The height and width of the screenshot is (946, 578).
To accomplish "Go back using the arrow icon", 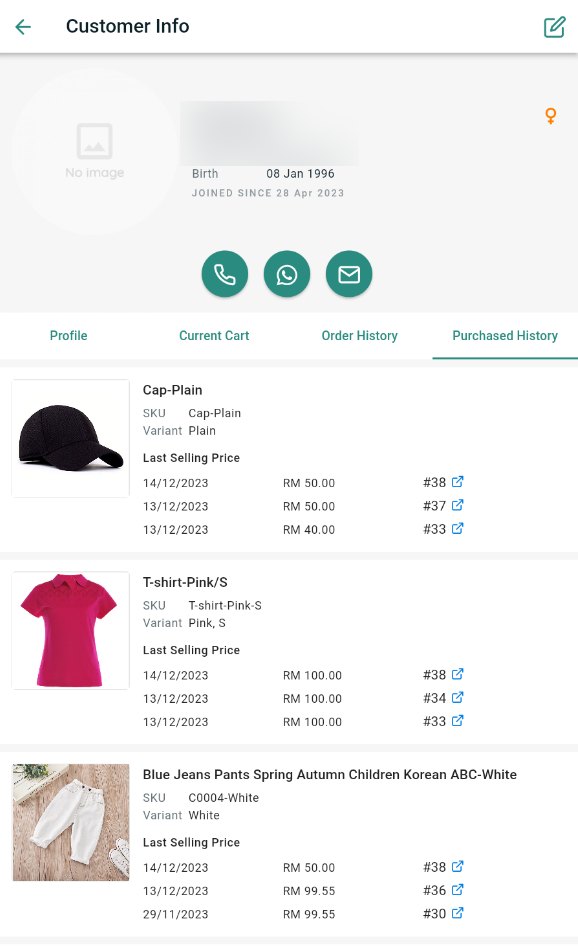I will click(23, 27).
